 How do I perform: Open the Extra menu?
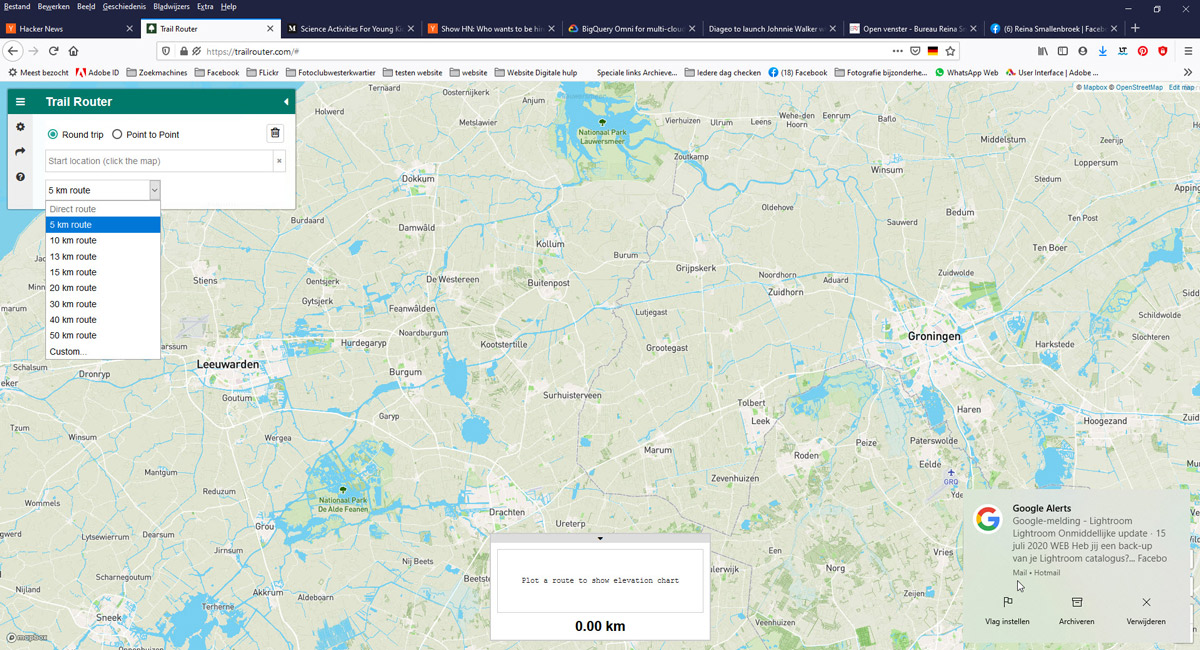[205, 7]
